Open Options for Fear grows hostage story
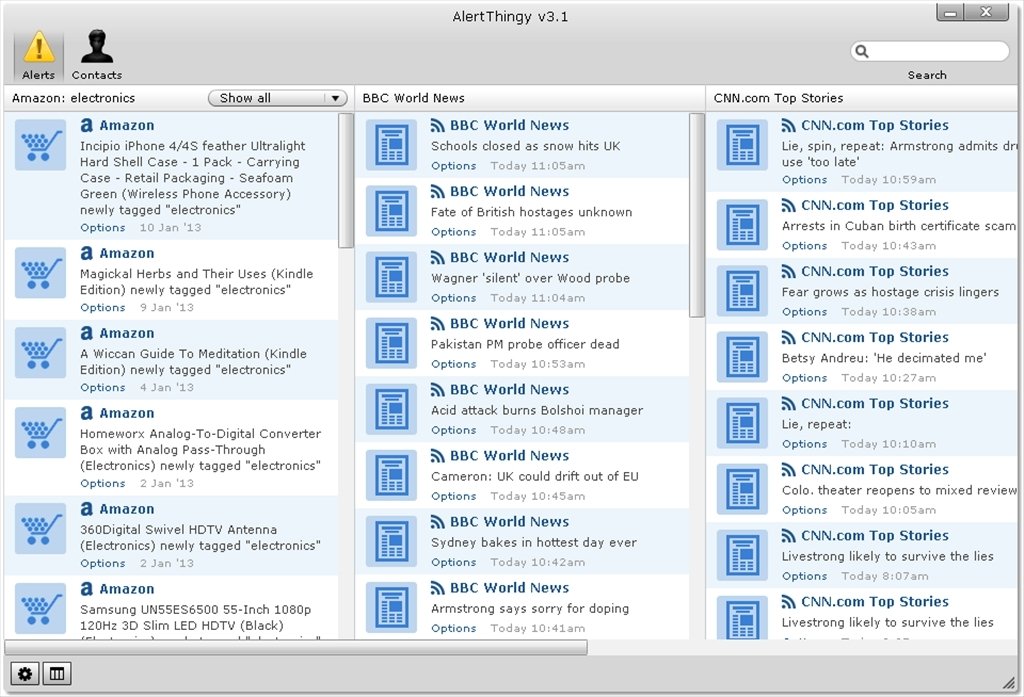1024x697 pixels. [805, 312]
